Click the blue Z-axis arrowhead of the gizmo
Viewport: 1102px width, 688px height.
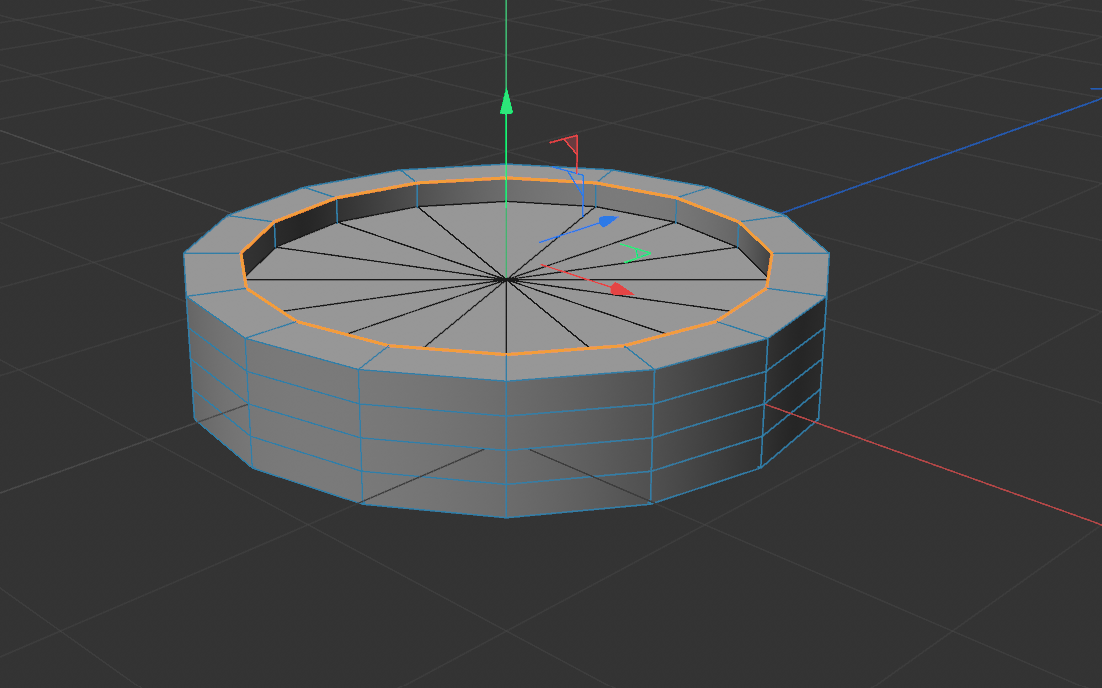(608, 221)
